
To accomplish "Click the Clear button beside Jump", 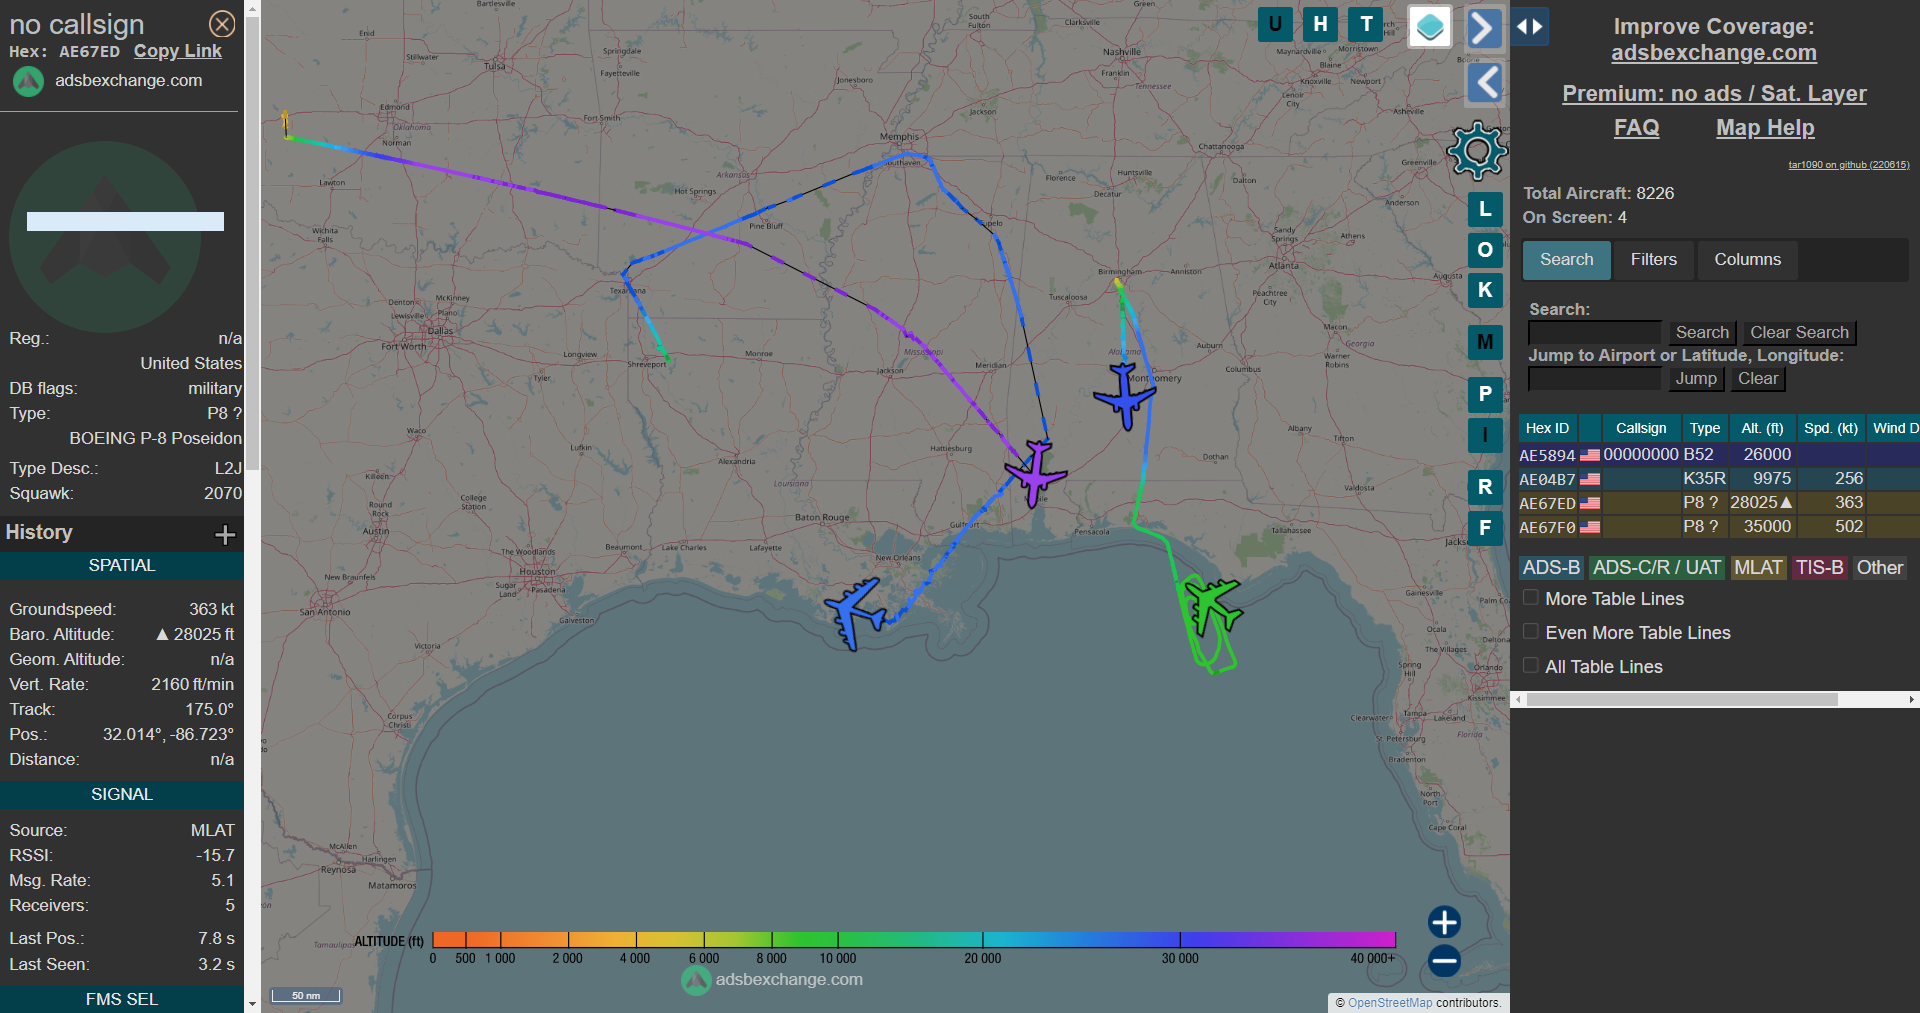I will (x=1758, y=379).
